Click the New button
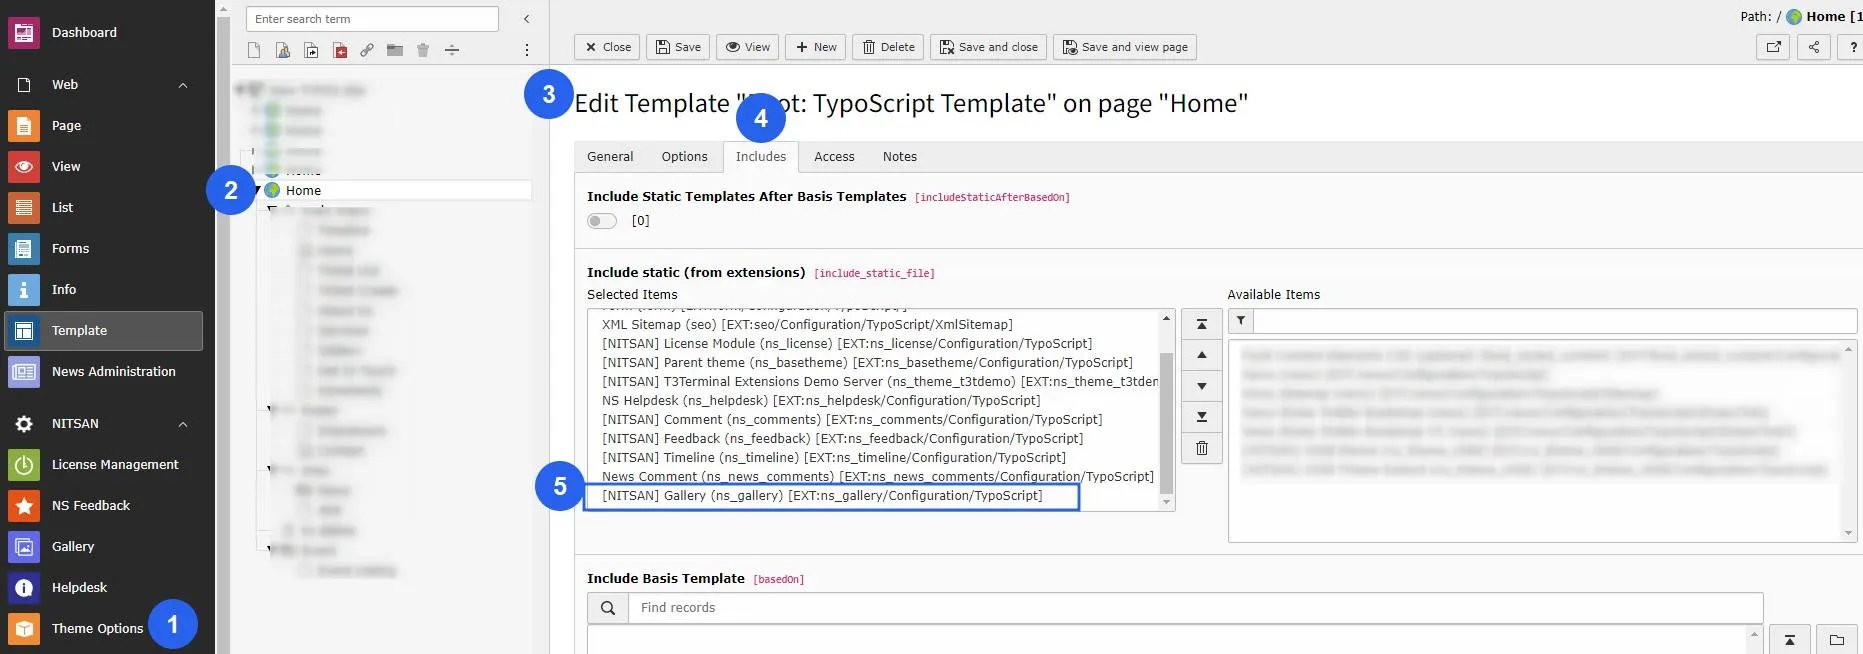This screenshot has width=1863, height=654. [816, 47]
